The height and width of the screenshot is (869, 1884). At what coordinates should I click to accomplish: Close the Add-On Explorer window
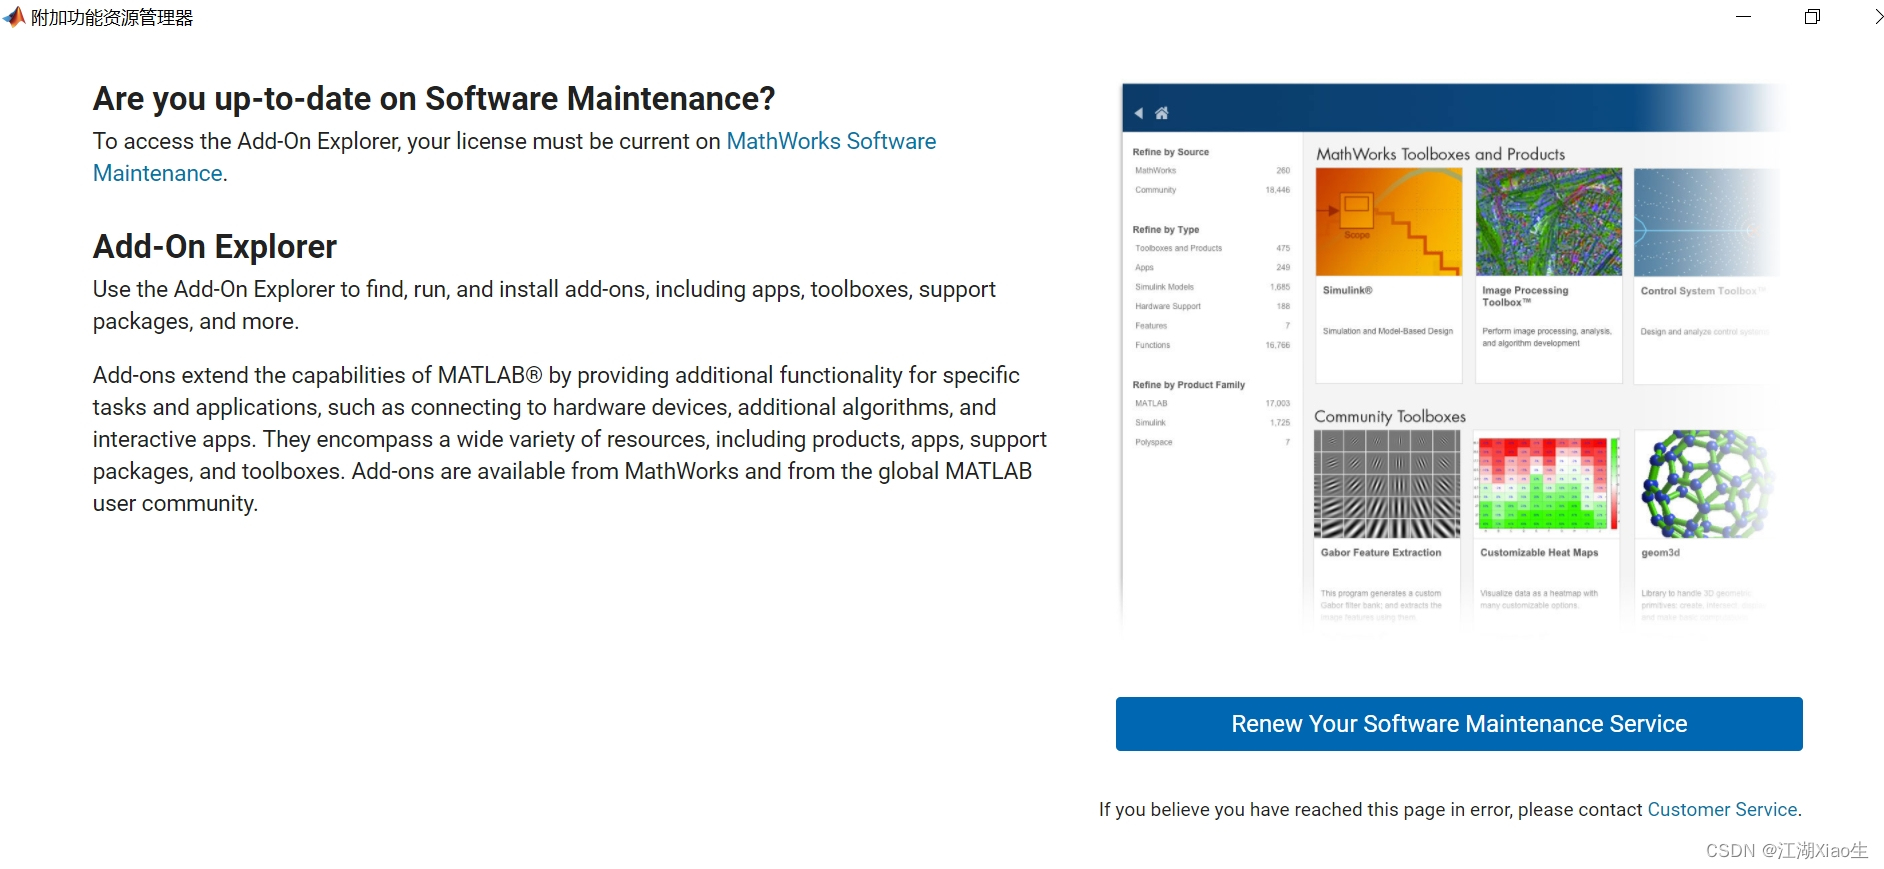pos(1877,17)
